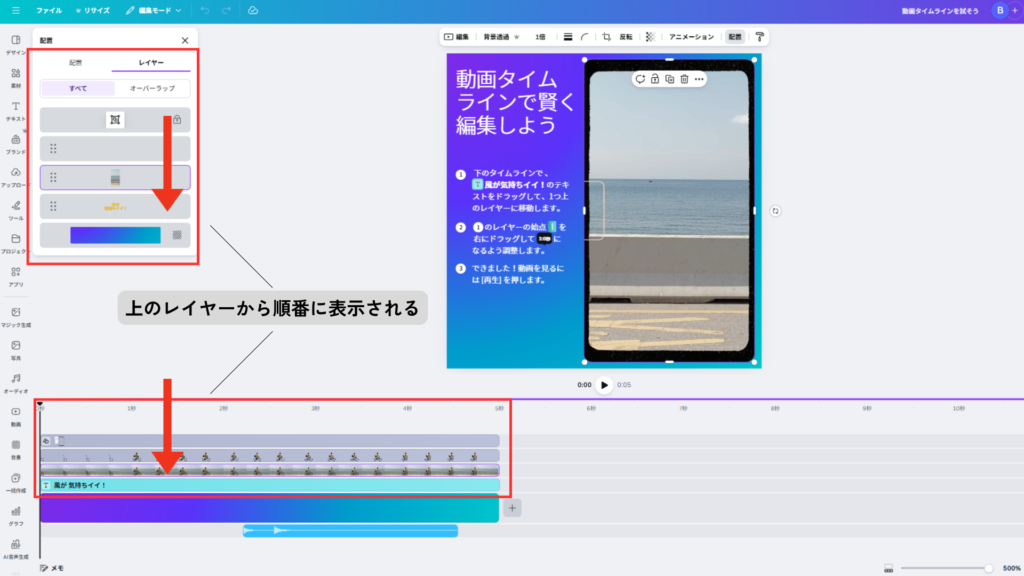Click the cloud save status icon
1024x576 pixels.
[253, 10]
